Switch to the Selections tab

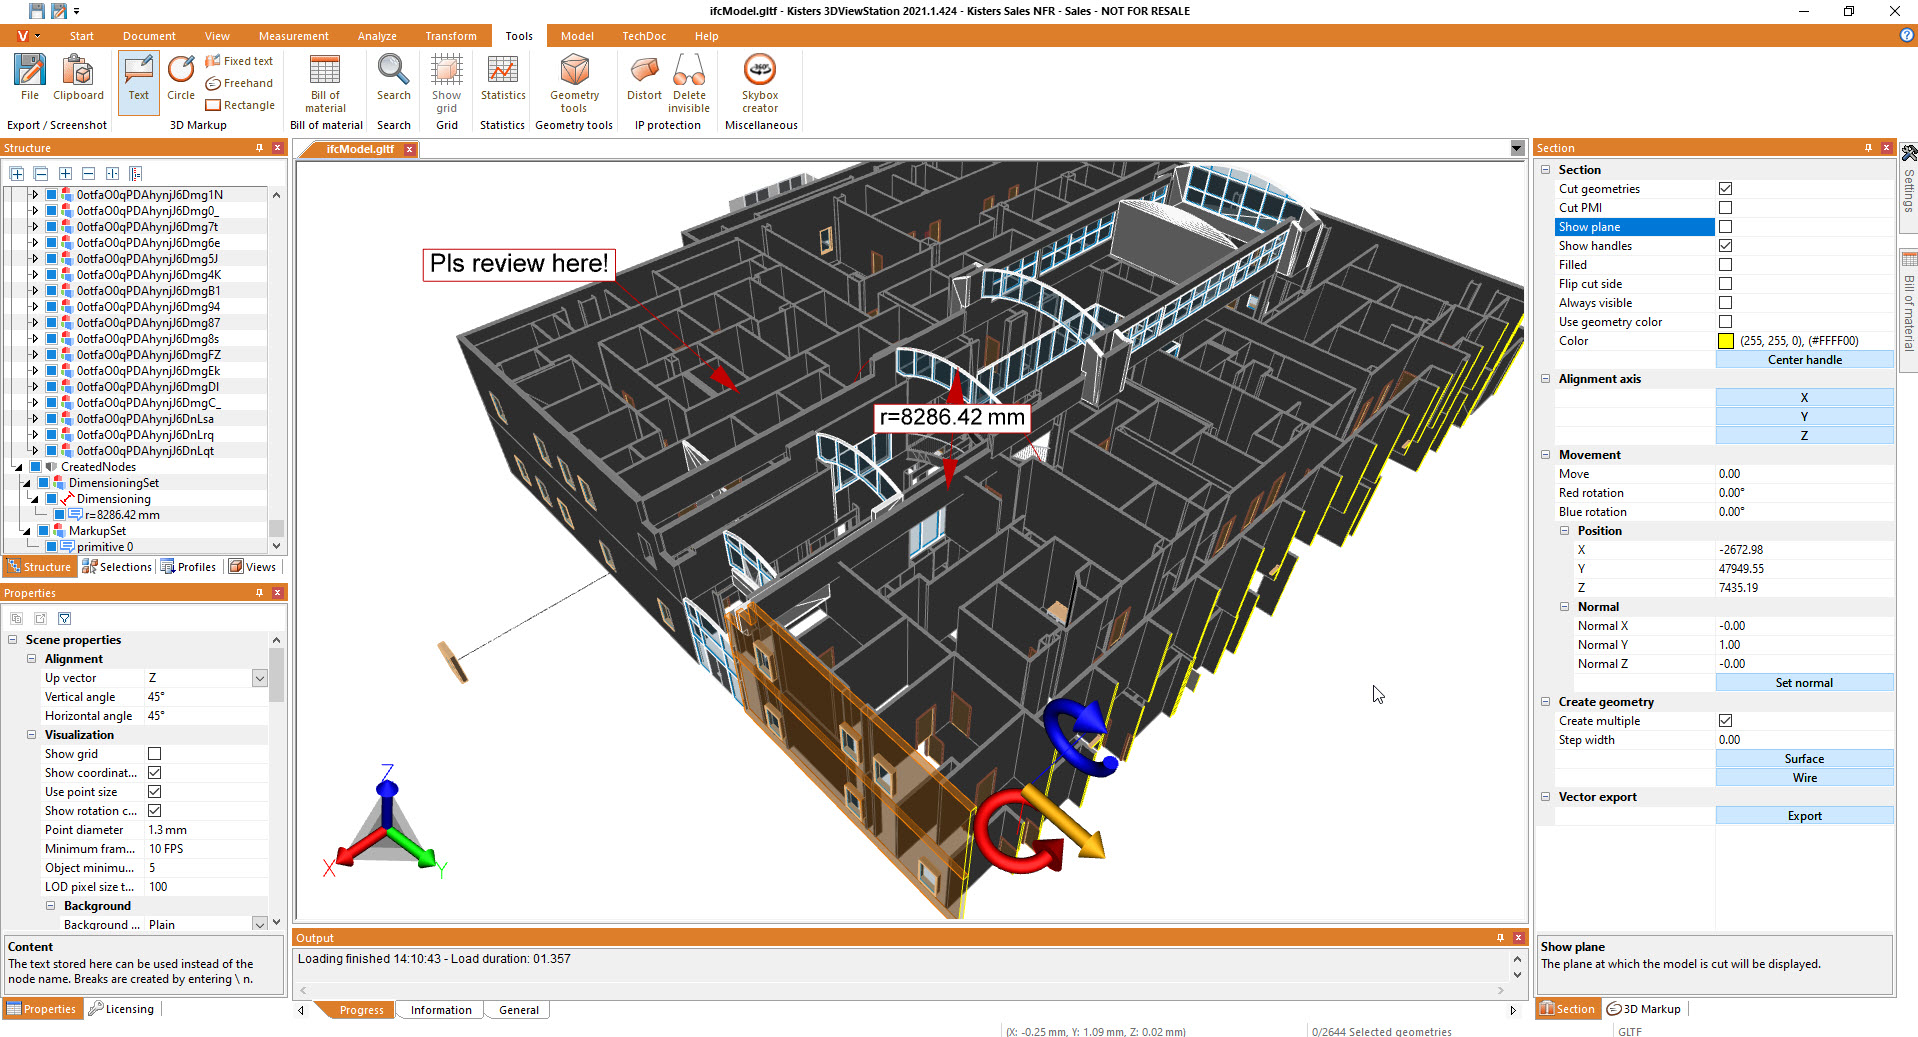pyautogui.click(x=117, y=567)
